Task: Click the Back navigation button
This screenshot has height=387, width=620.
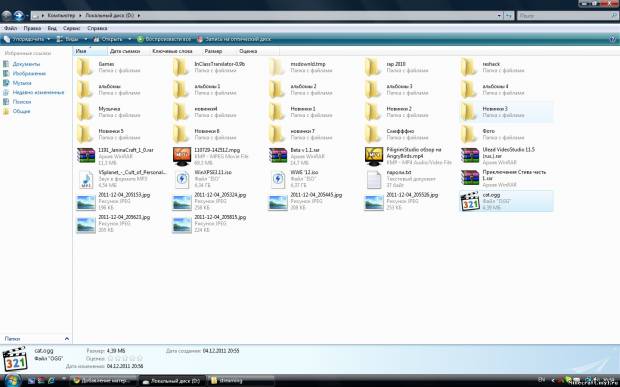Action: 6,16
